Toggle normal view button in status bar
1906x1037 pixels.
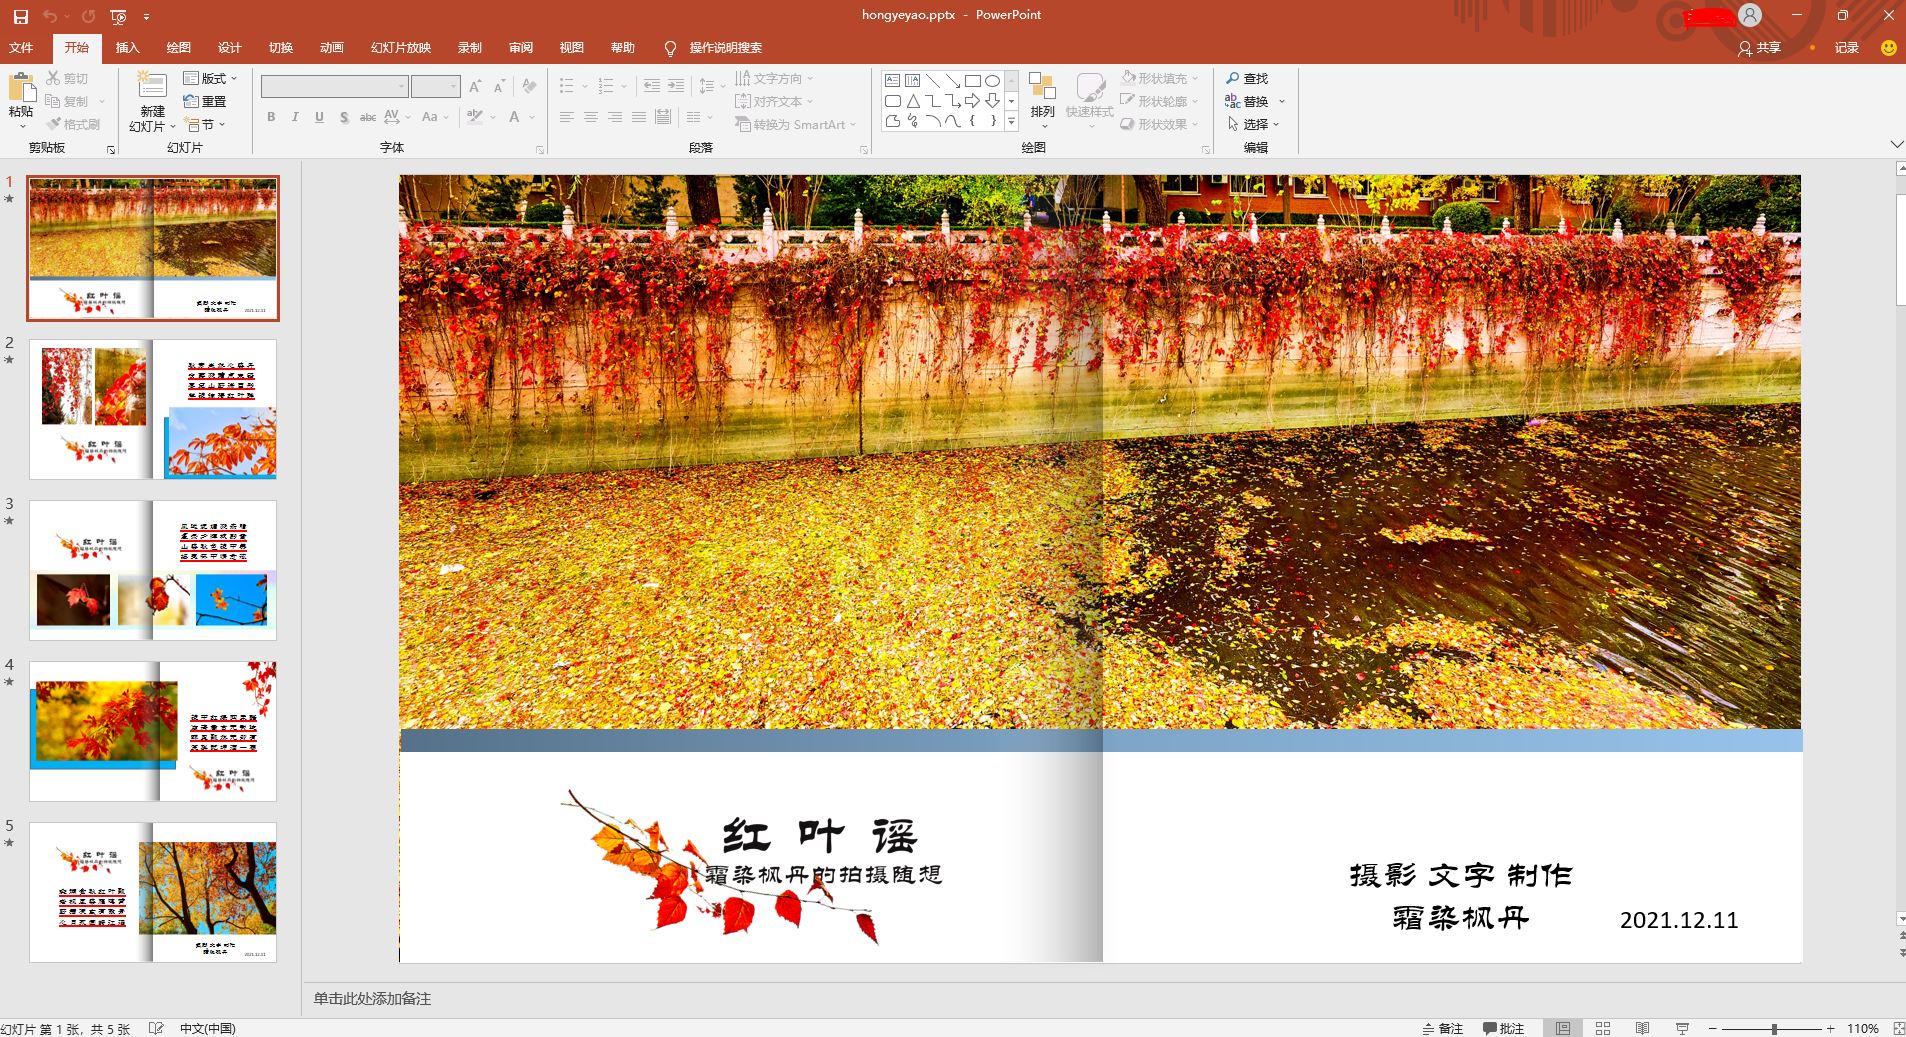pyautogui.click(x=1562, y=1028)
